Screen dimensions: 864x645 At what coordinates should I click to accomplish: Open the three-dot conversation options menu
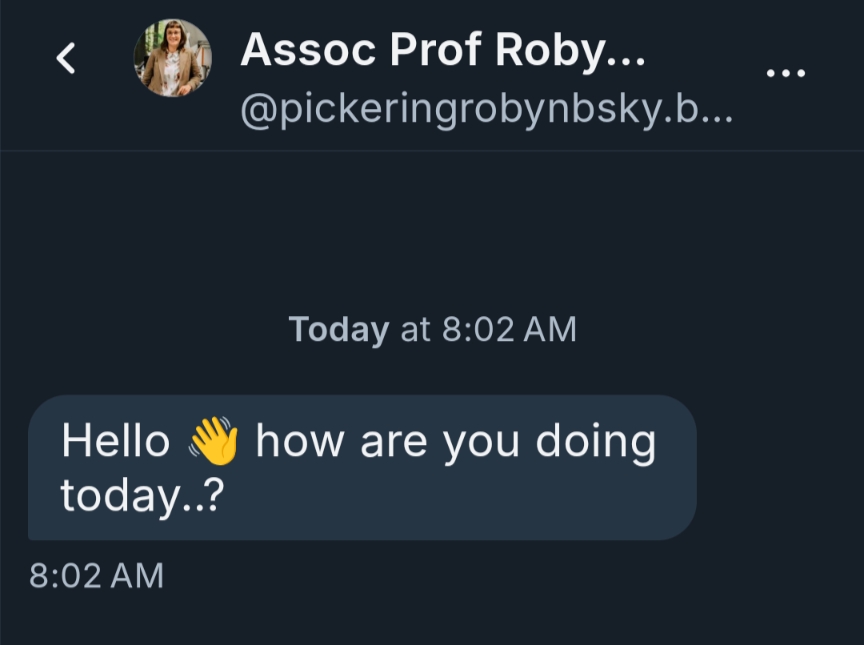(x=785, y=73)
